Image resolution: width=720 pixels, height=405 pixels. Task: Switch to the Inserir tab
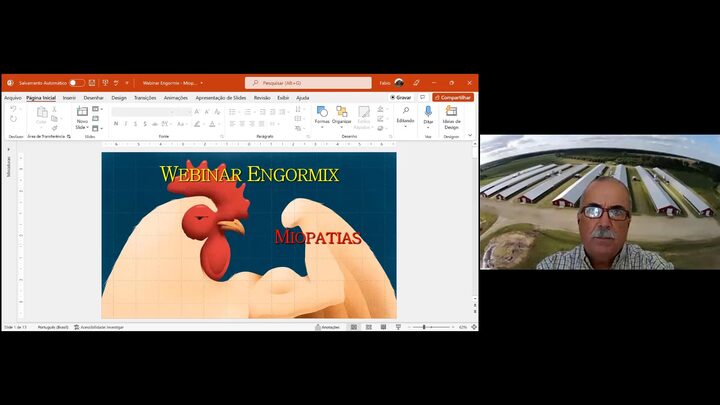coord(69,98)
